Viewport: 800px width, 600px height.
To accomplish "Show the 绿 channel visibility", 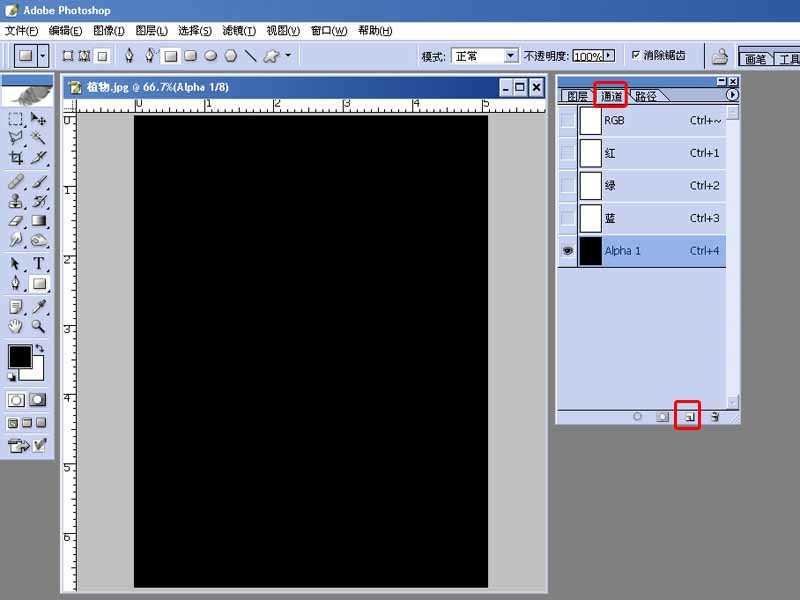I will click(567, 185).
